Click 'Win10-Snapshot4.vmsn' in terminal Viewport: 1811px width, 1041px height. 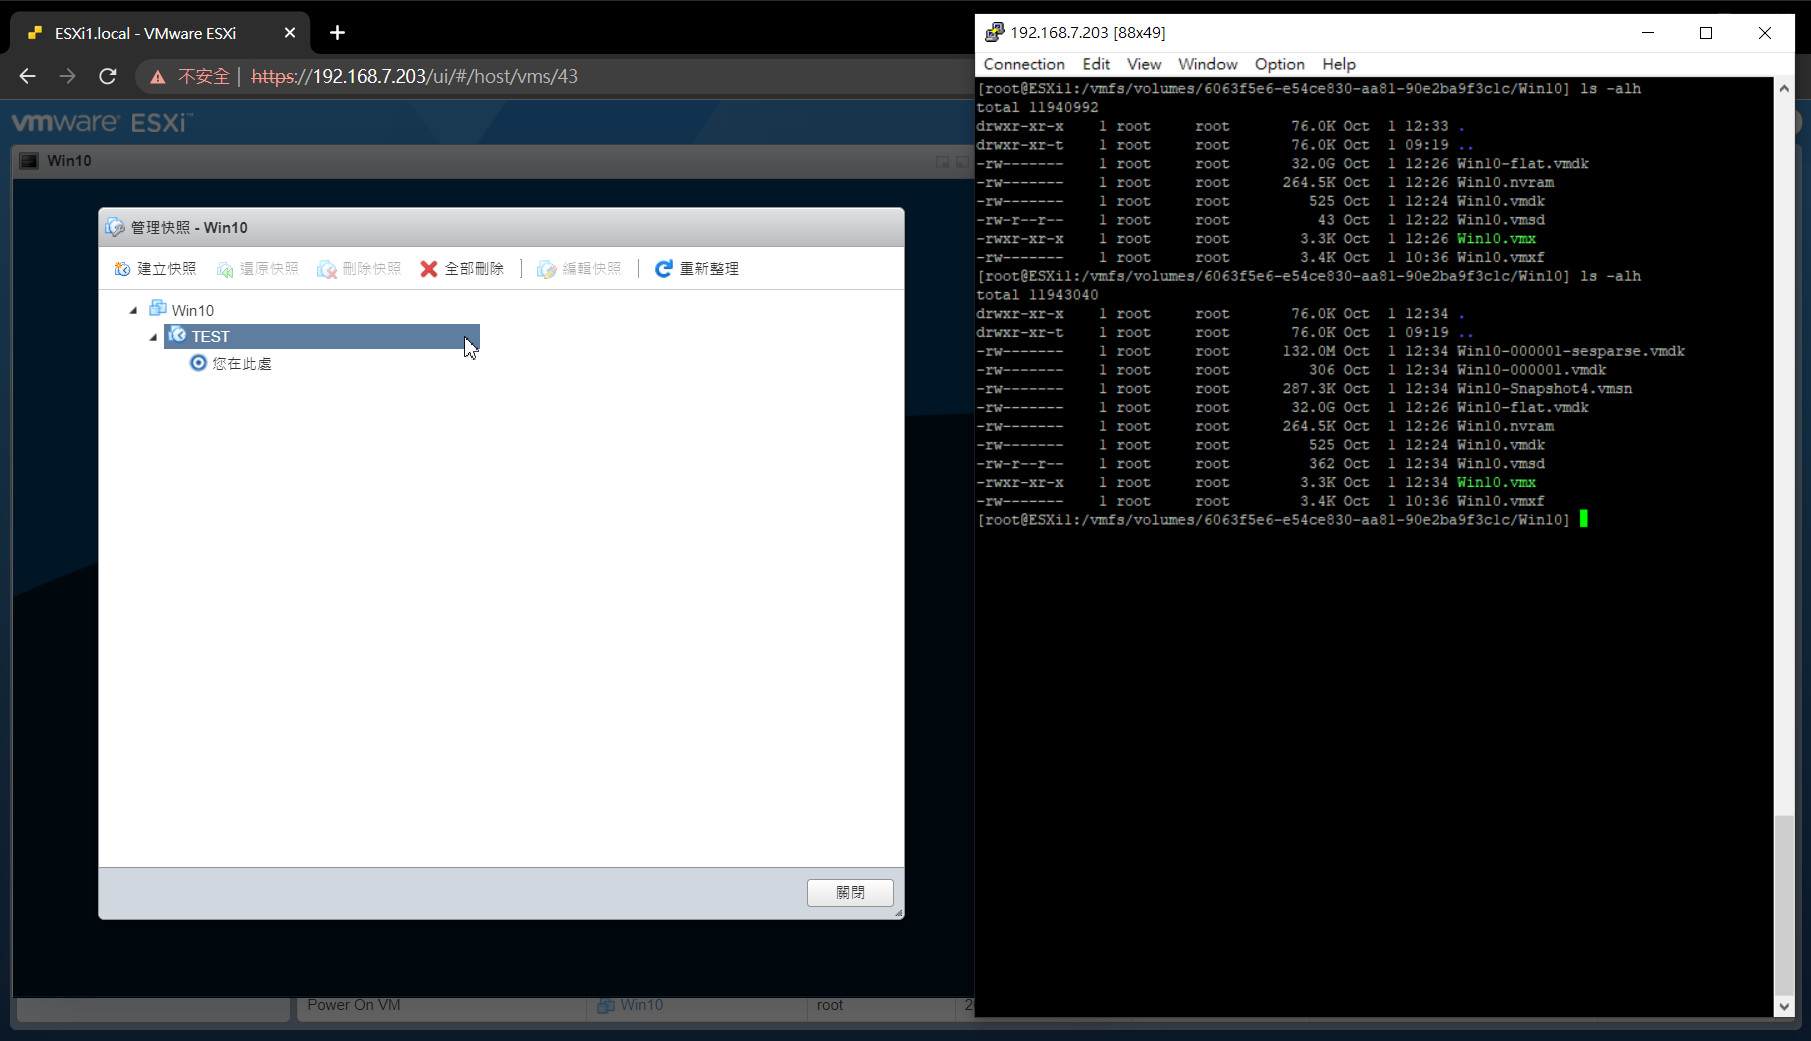(1544, 389)
